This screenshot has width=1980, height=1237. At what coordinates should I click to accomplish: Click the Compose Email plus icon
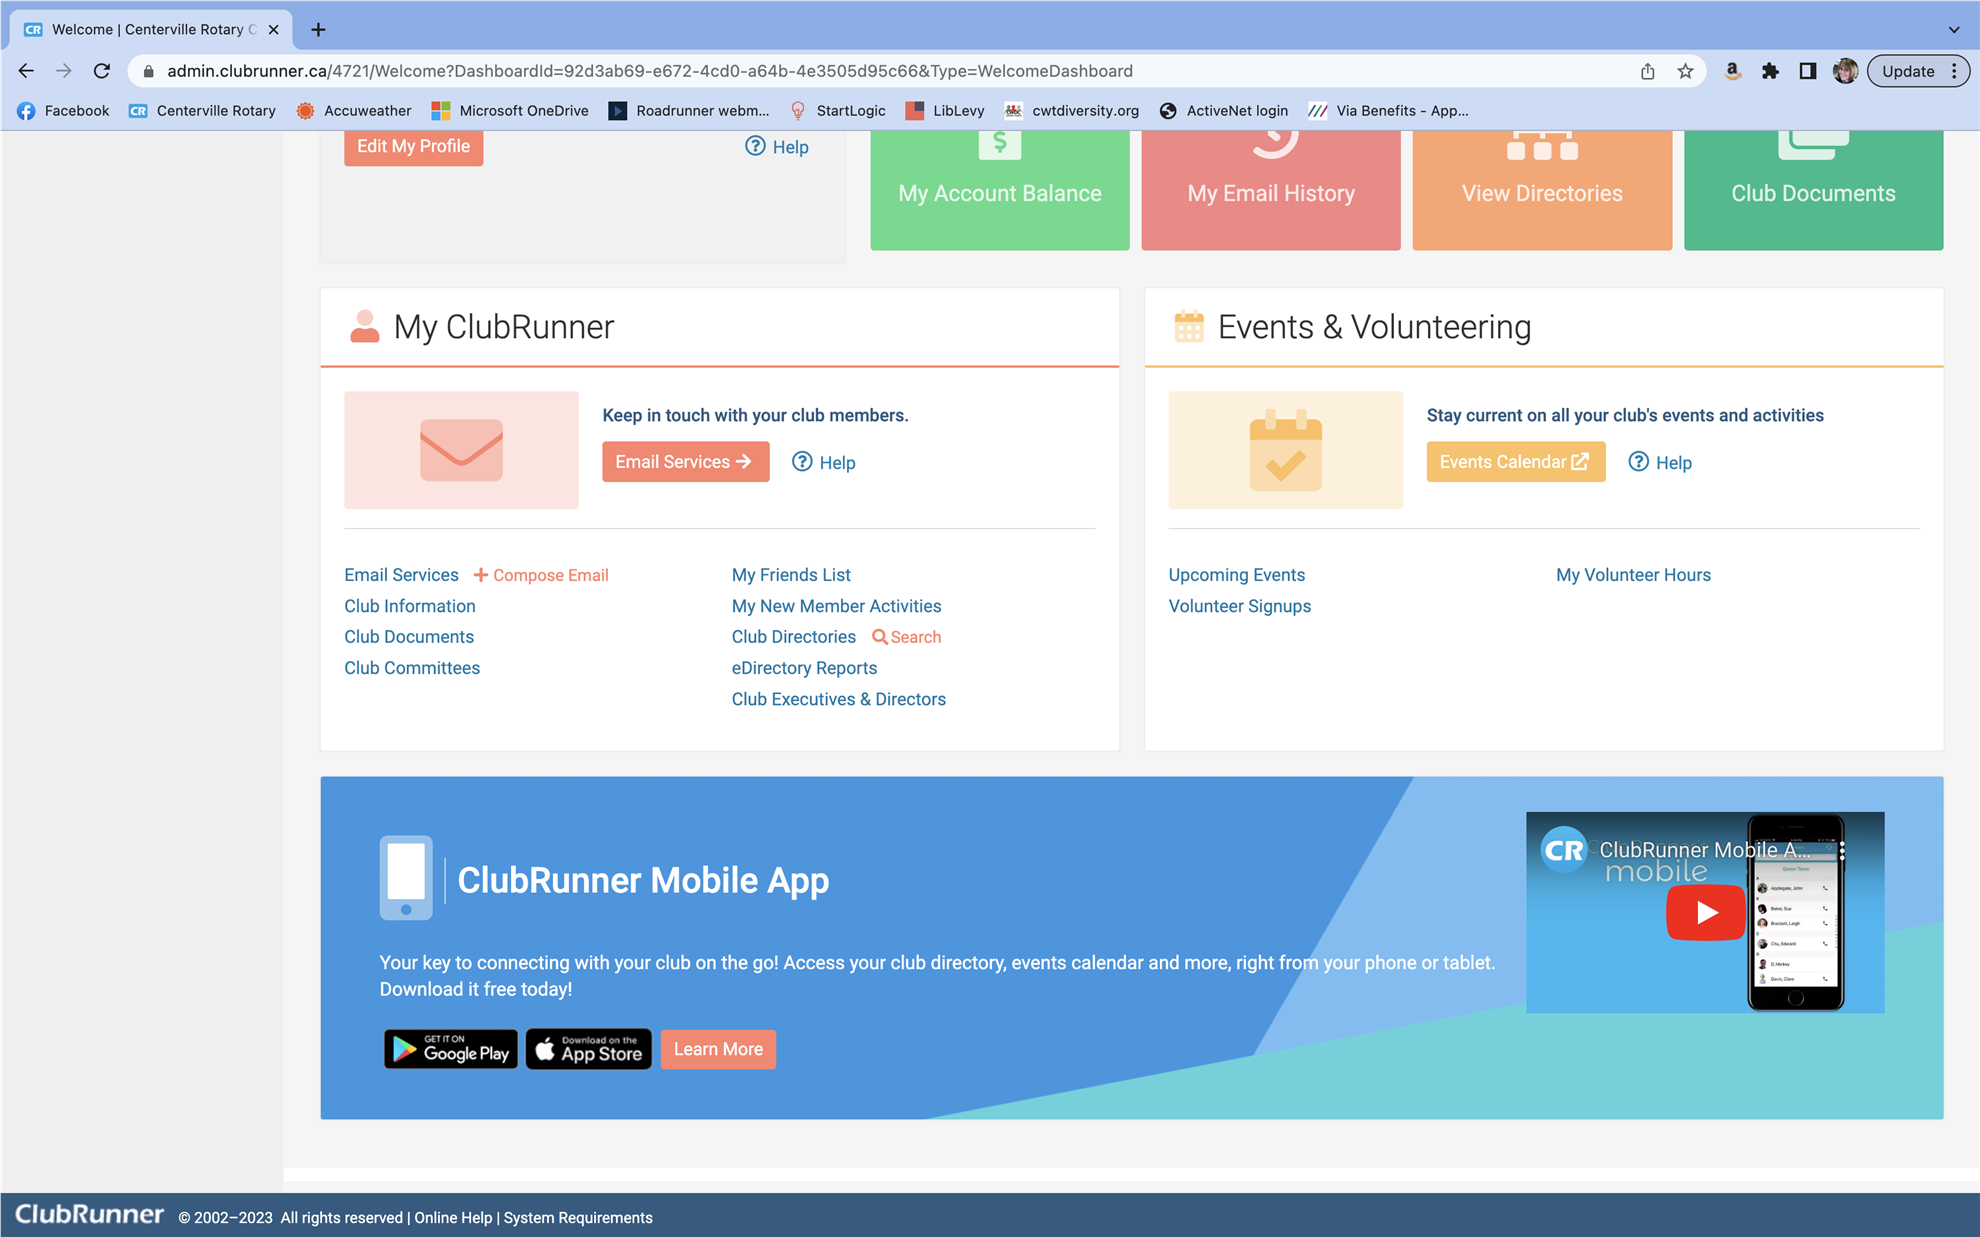point(481,575)
